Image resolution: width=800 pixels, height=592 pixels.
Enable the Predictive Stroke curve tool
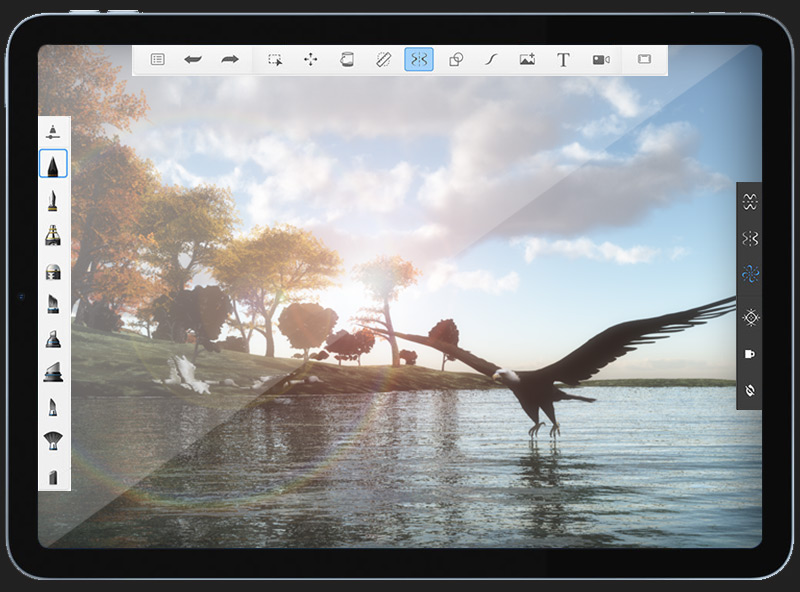[491, 60]
